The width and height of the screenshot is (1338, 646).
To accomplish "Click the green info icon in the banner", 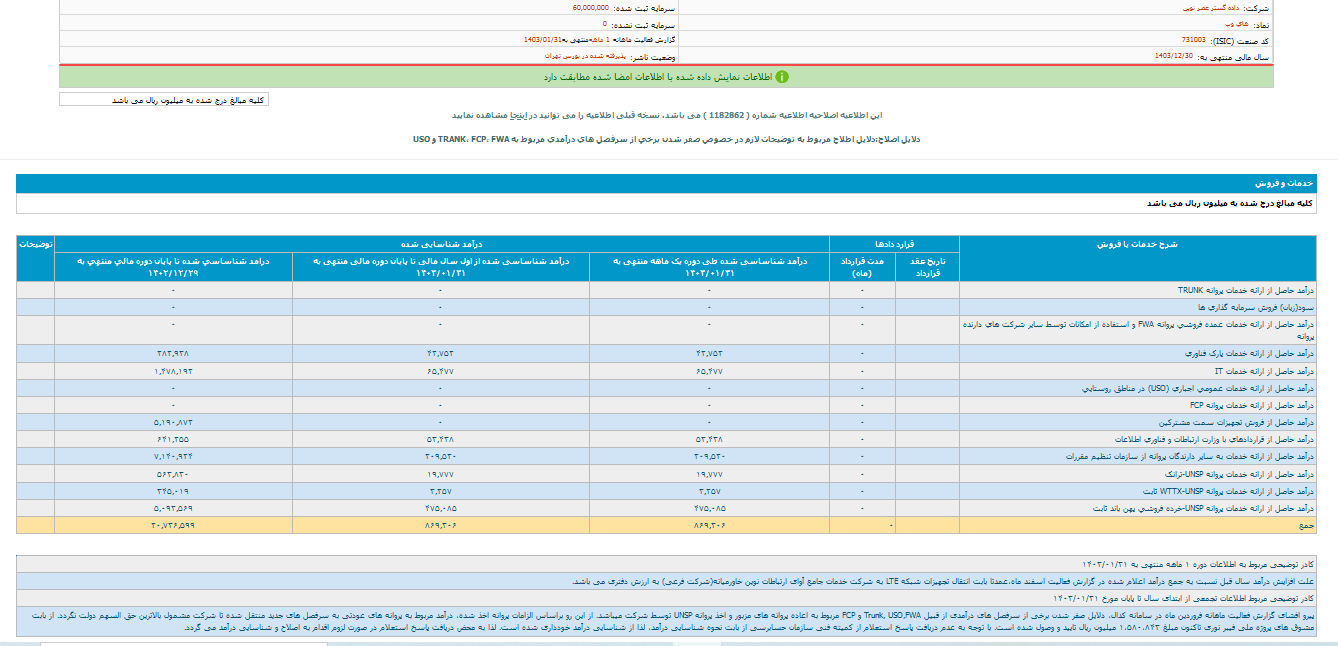I will (782, 76).
